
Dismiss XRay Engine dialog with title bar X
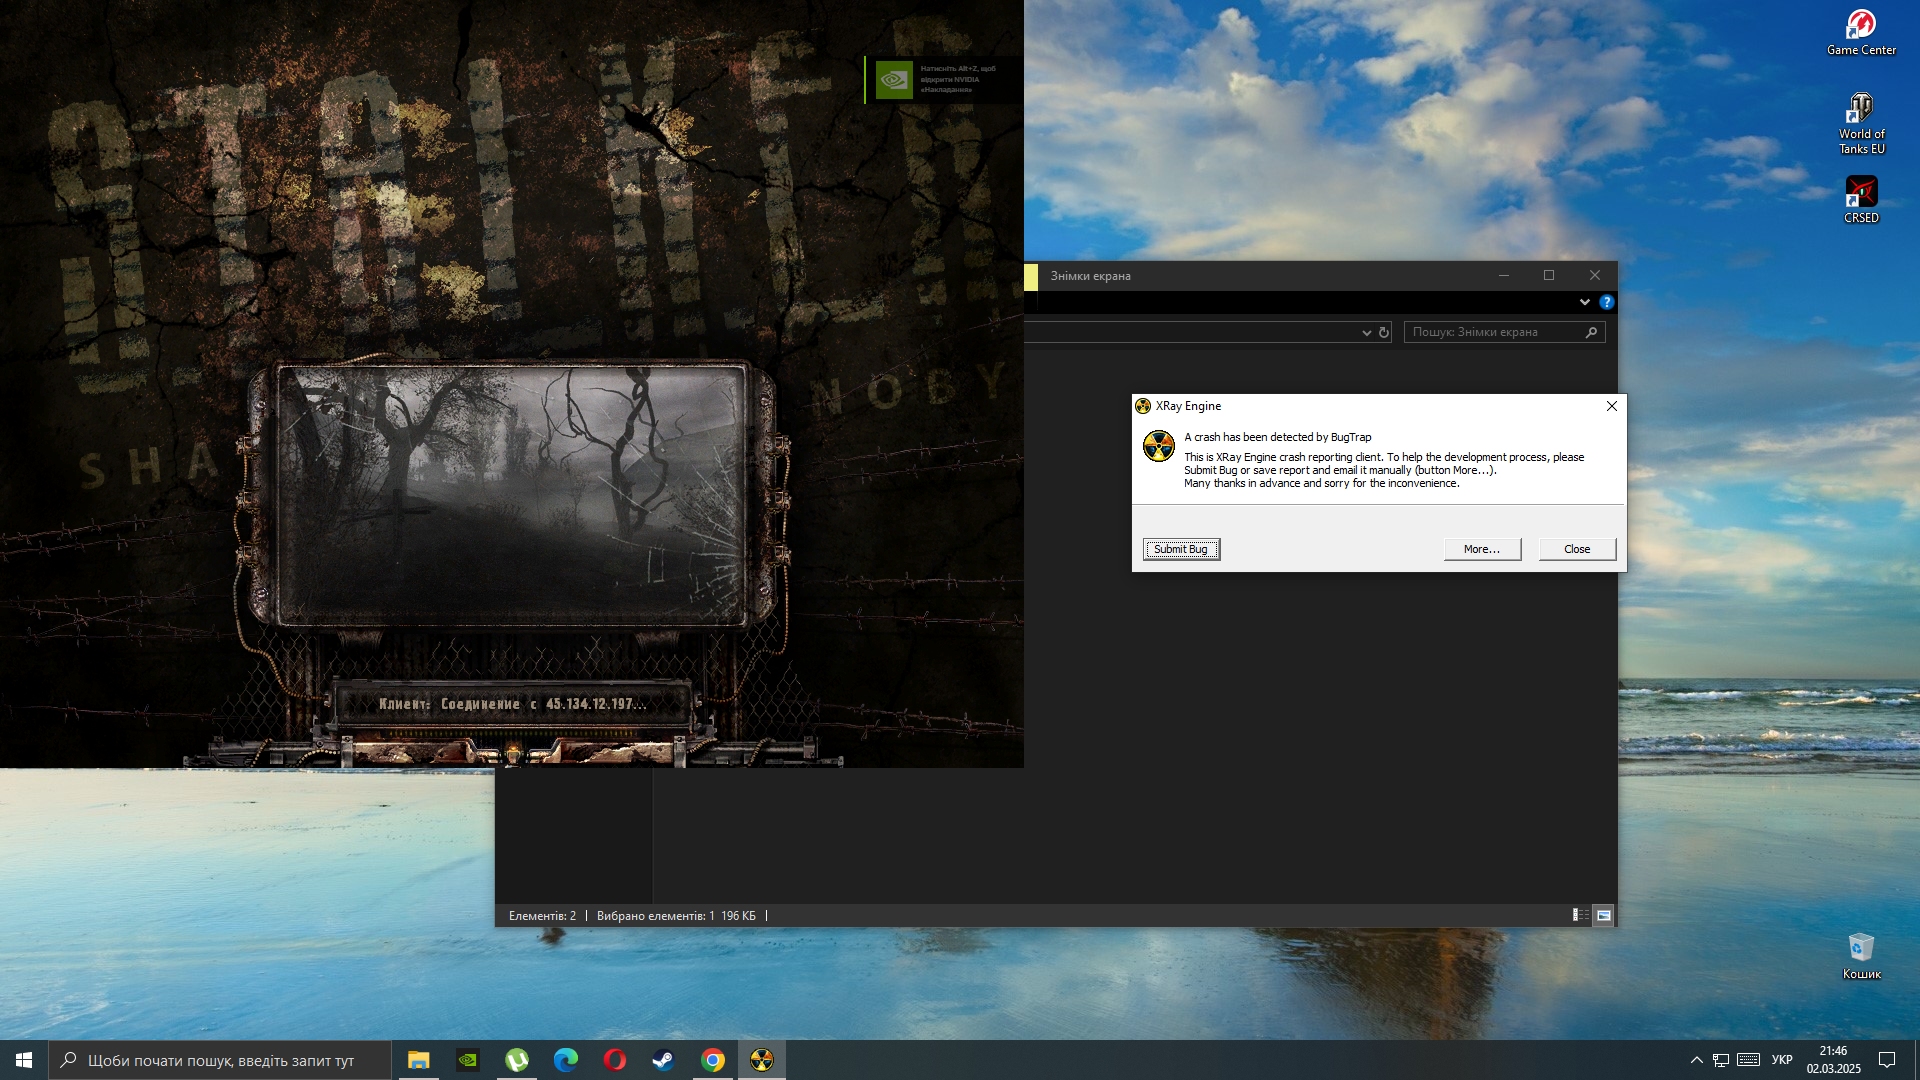pos(1611,406)
